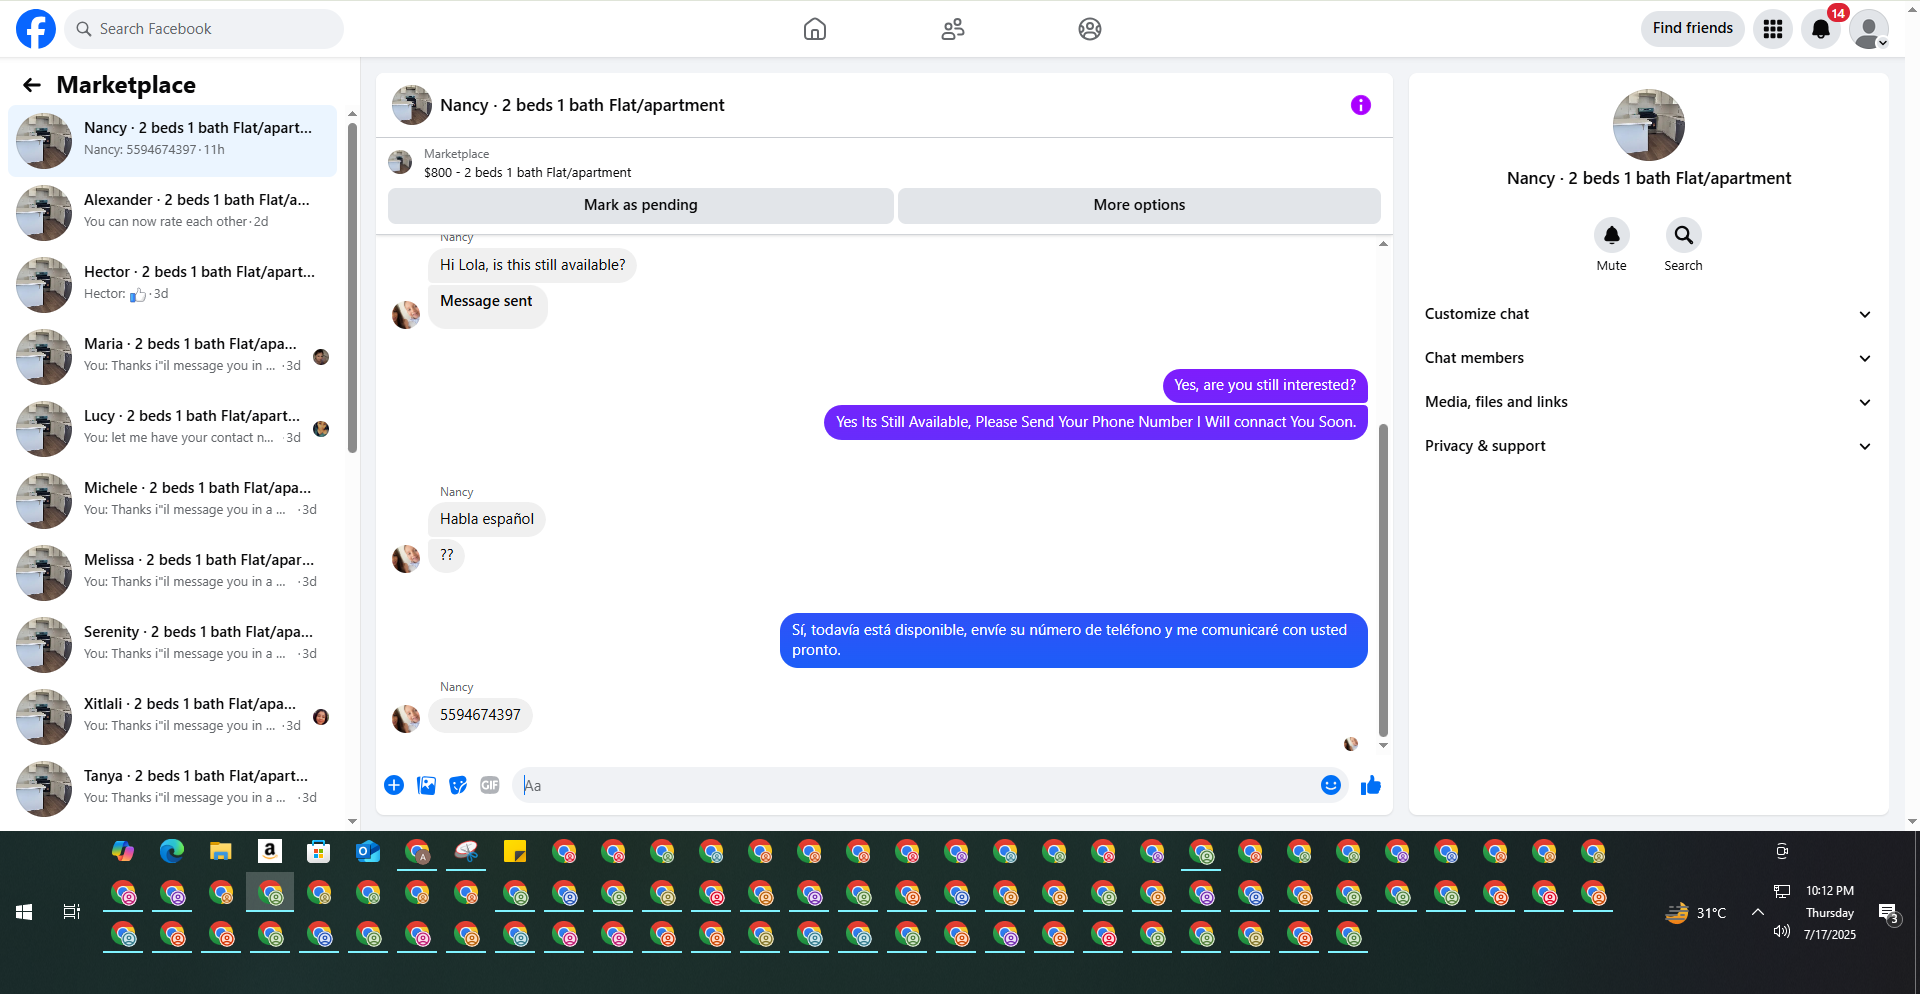Choose a sticker in composer
The image size is (1920, 994).
(x=458, y=785)
